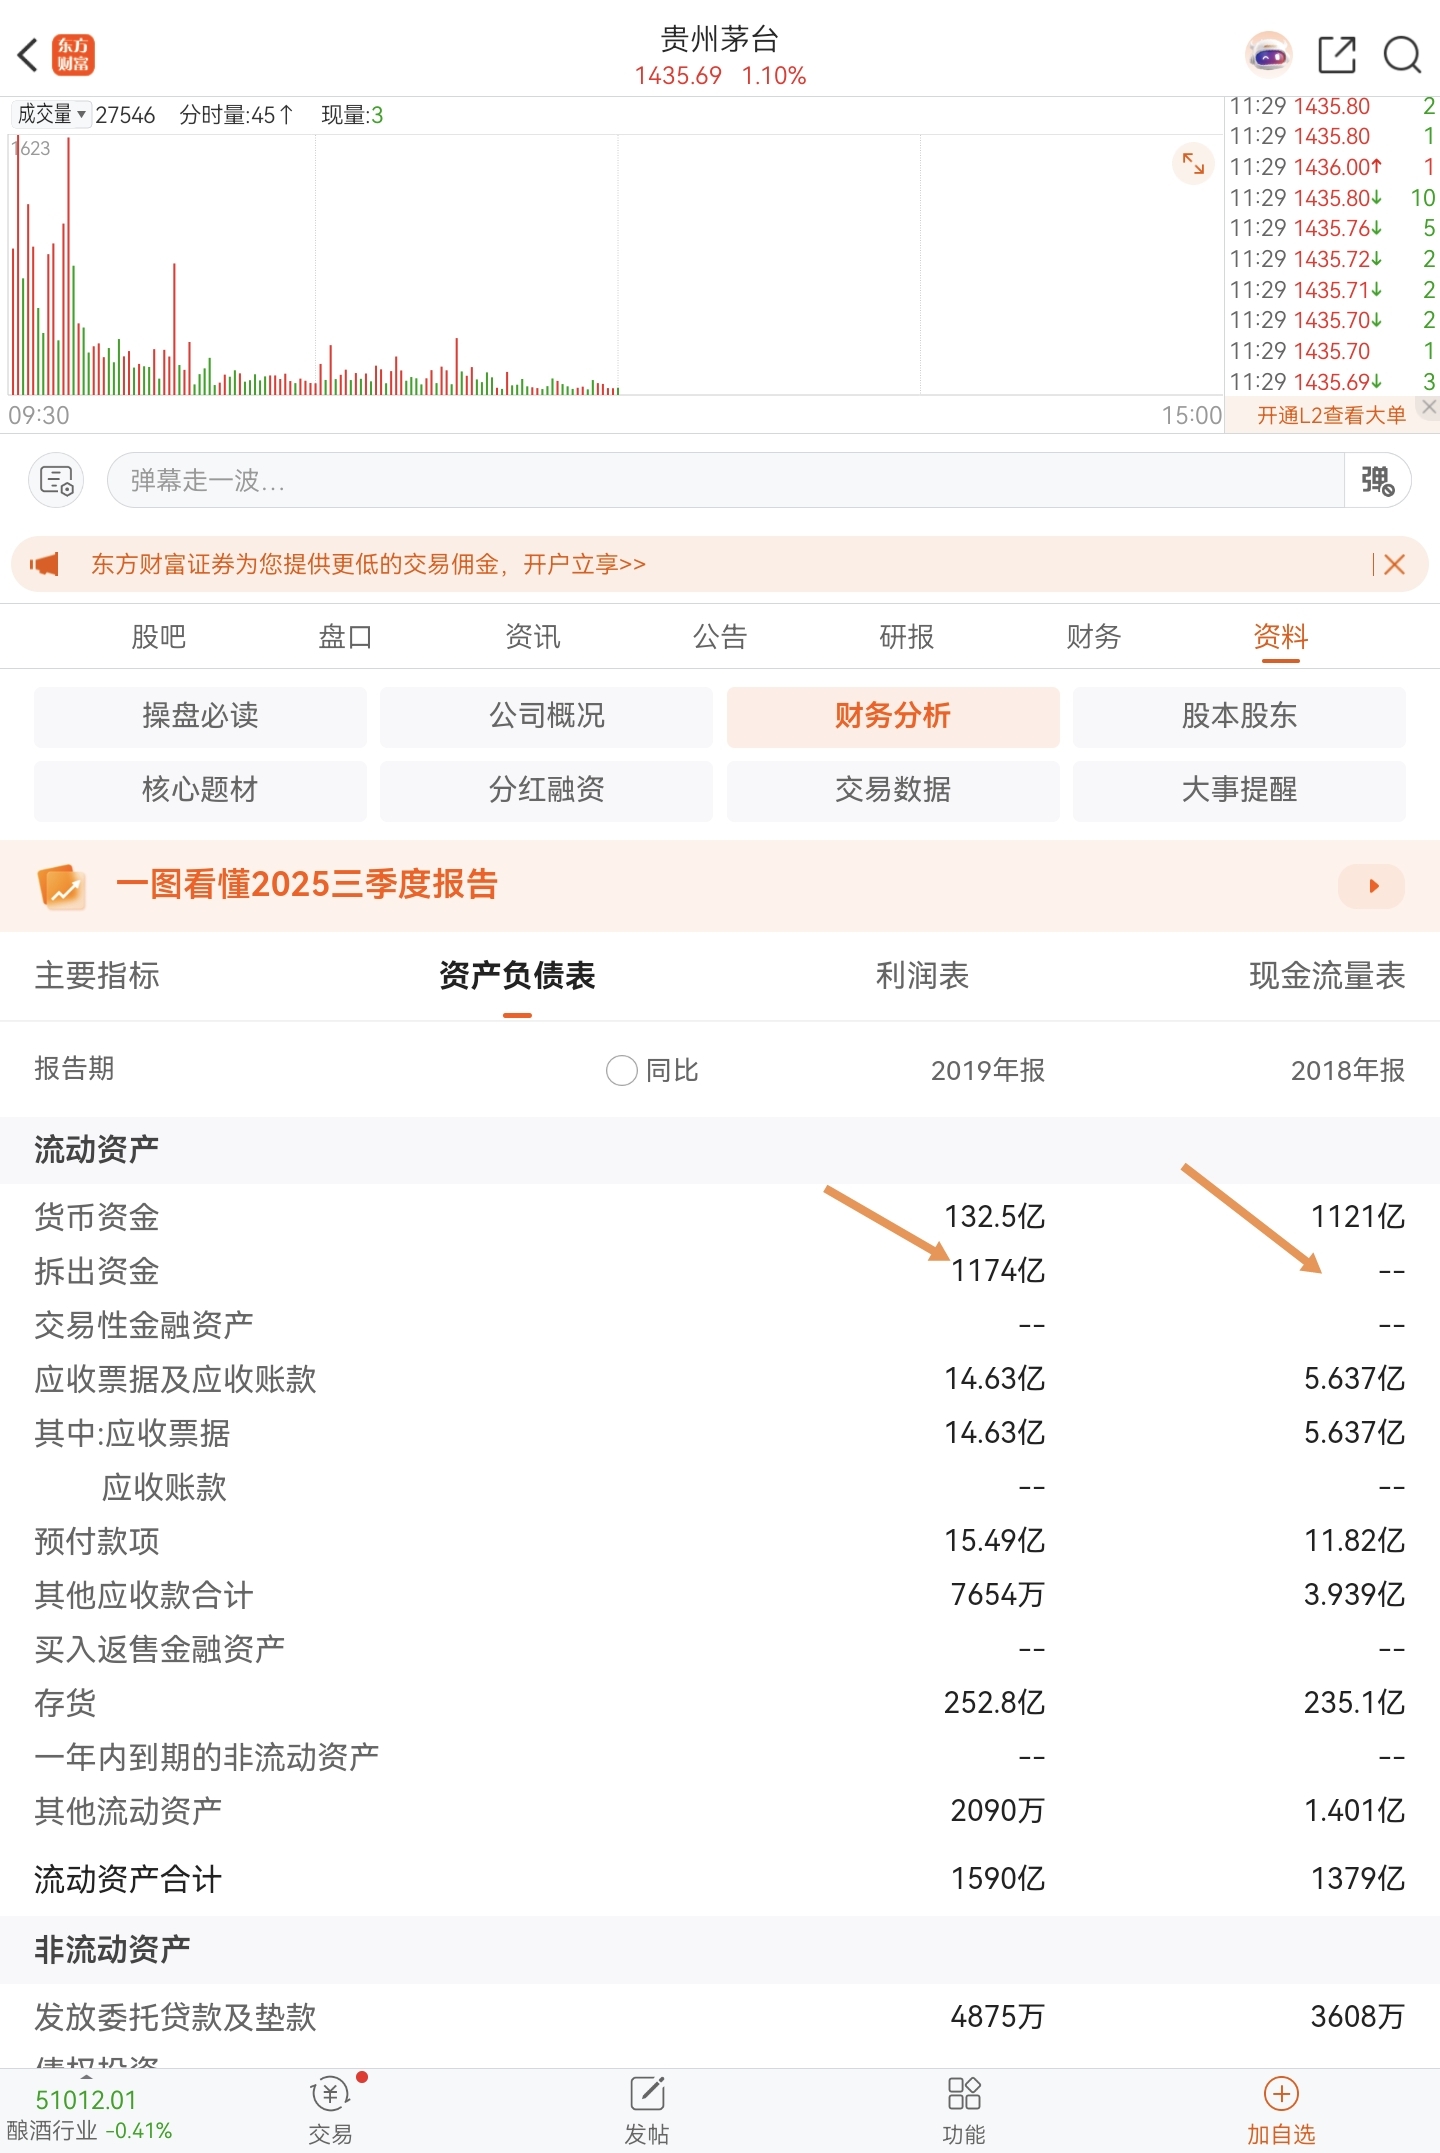Select the 资料 tab
This screenshot has width=1440, height=2153.
click(1280, 637)
